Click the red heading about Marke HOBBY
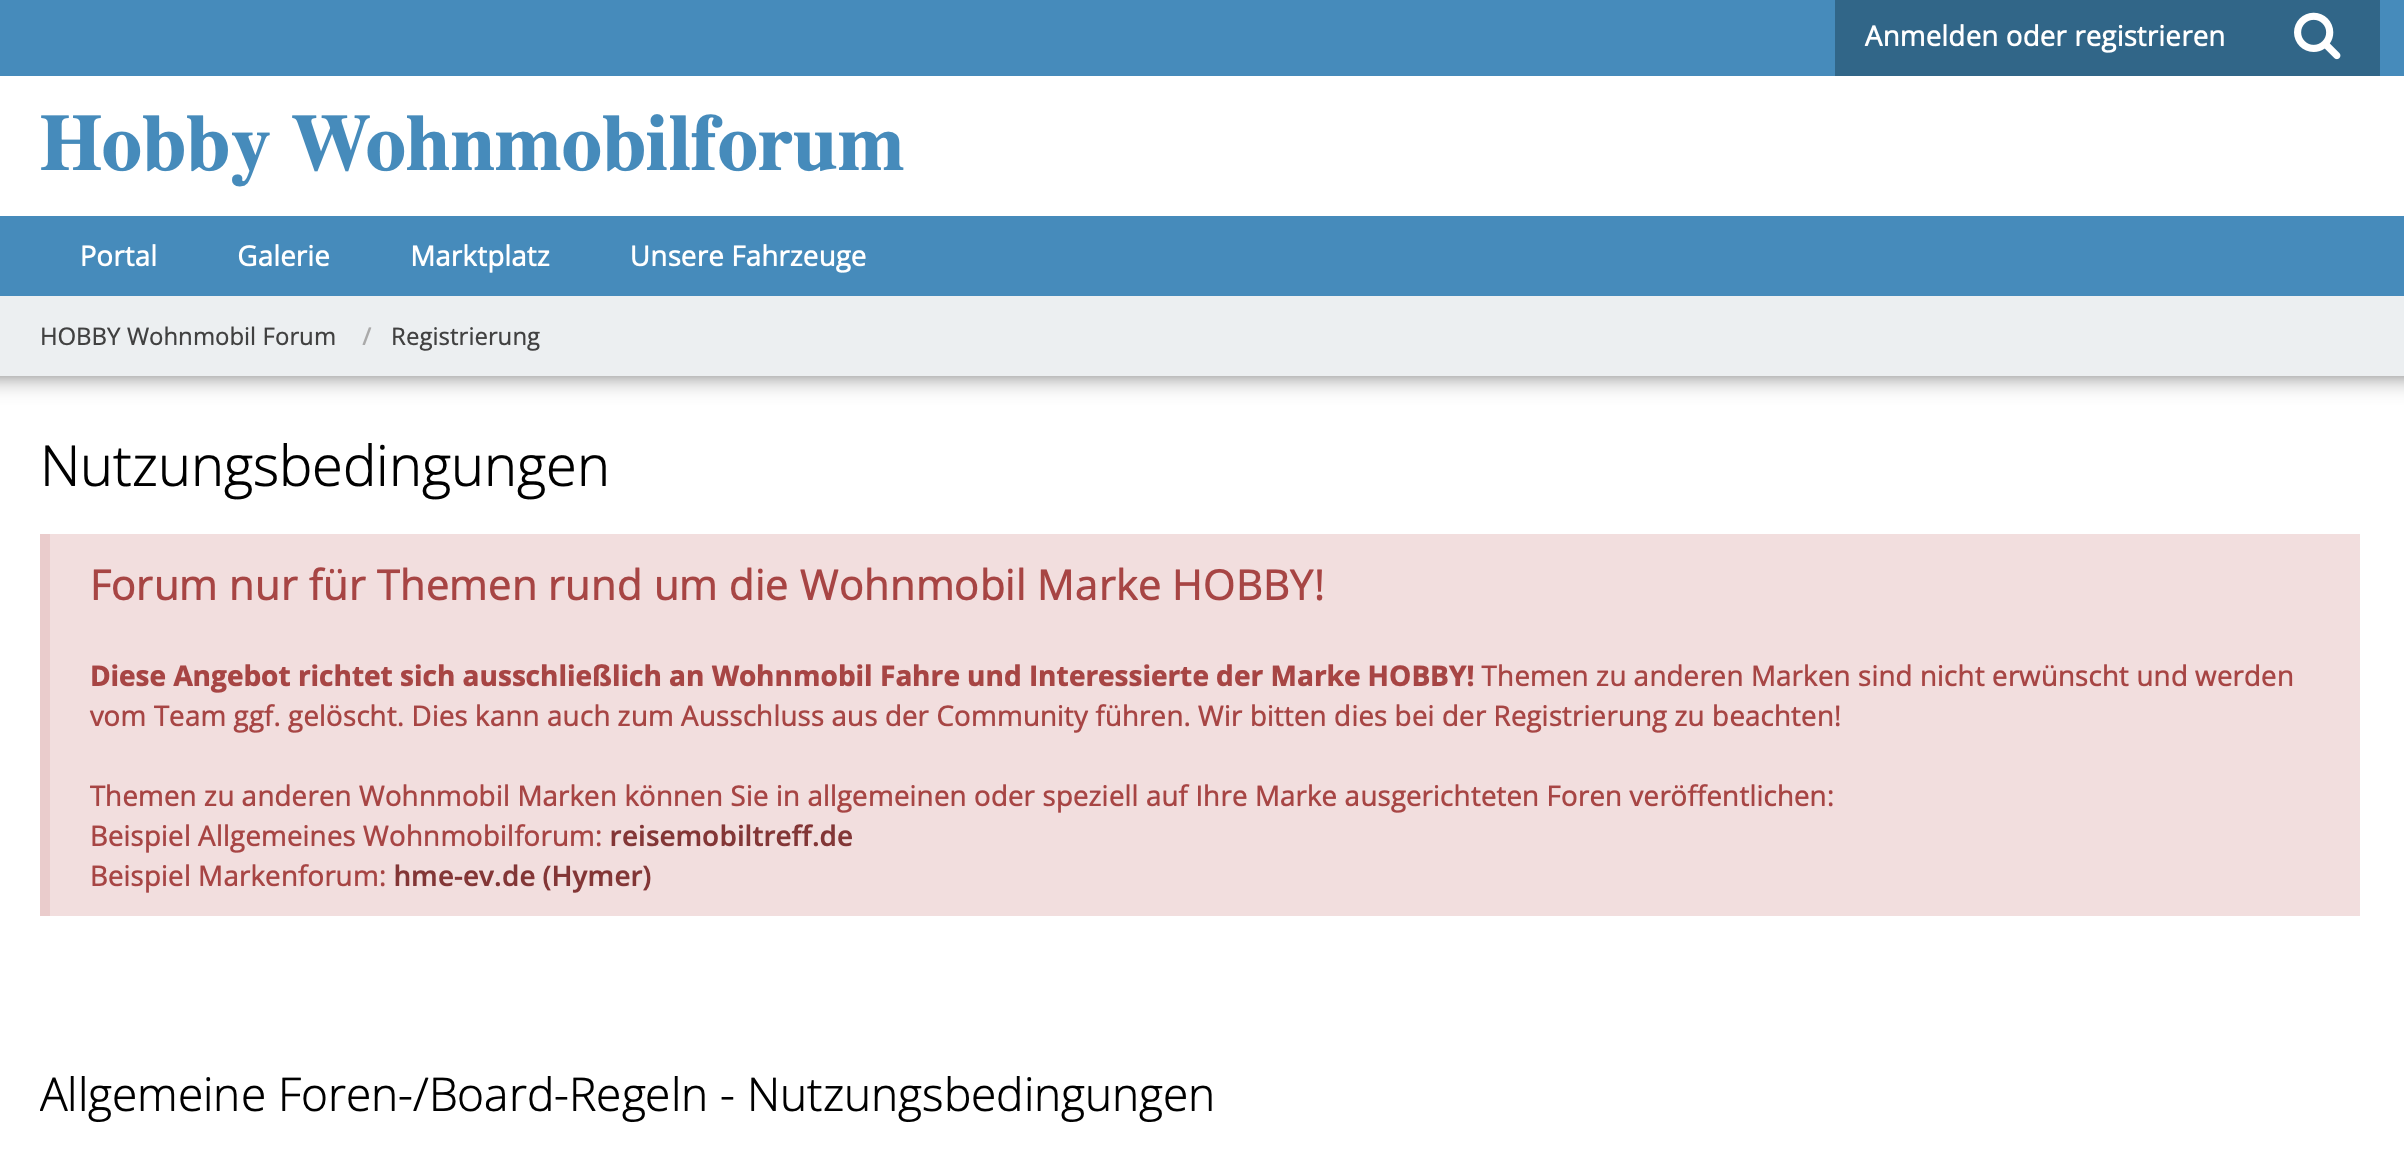2404x1160 pixels. click(707, 585)
